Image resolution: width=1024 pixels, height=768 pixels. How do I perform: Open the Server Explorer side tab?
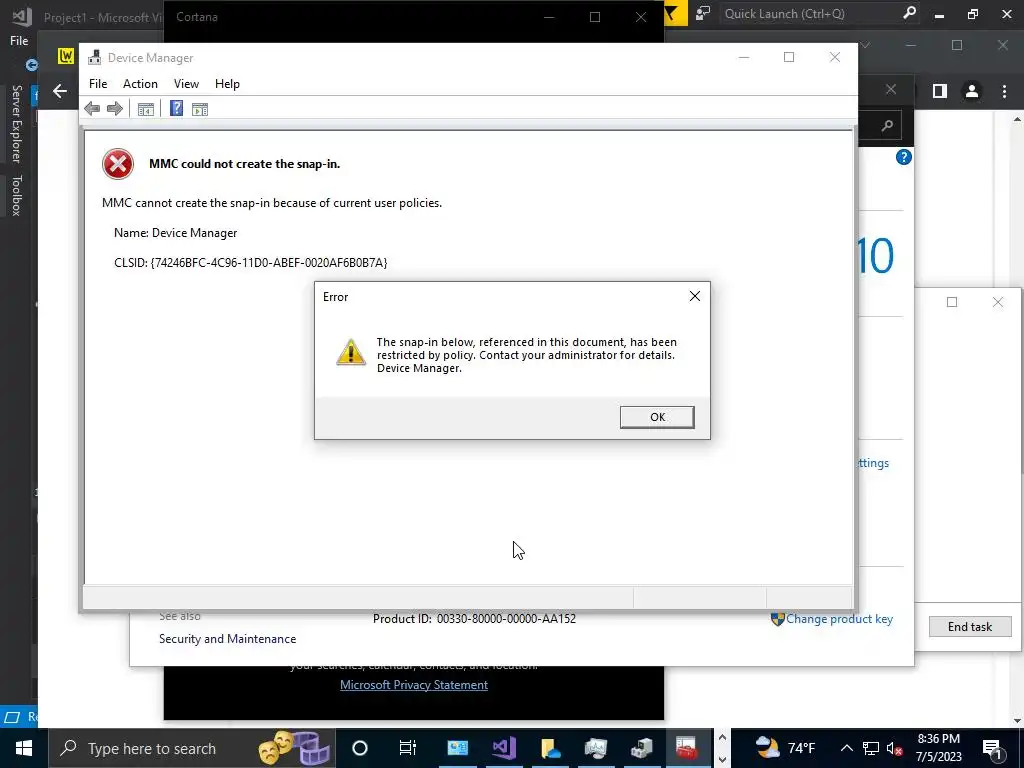click(16, 123)
